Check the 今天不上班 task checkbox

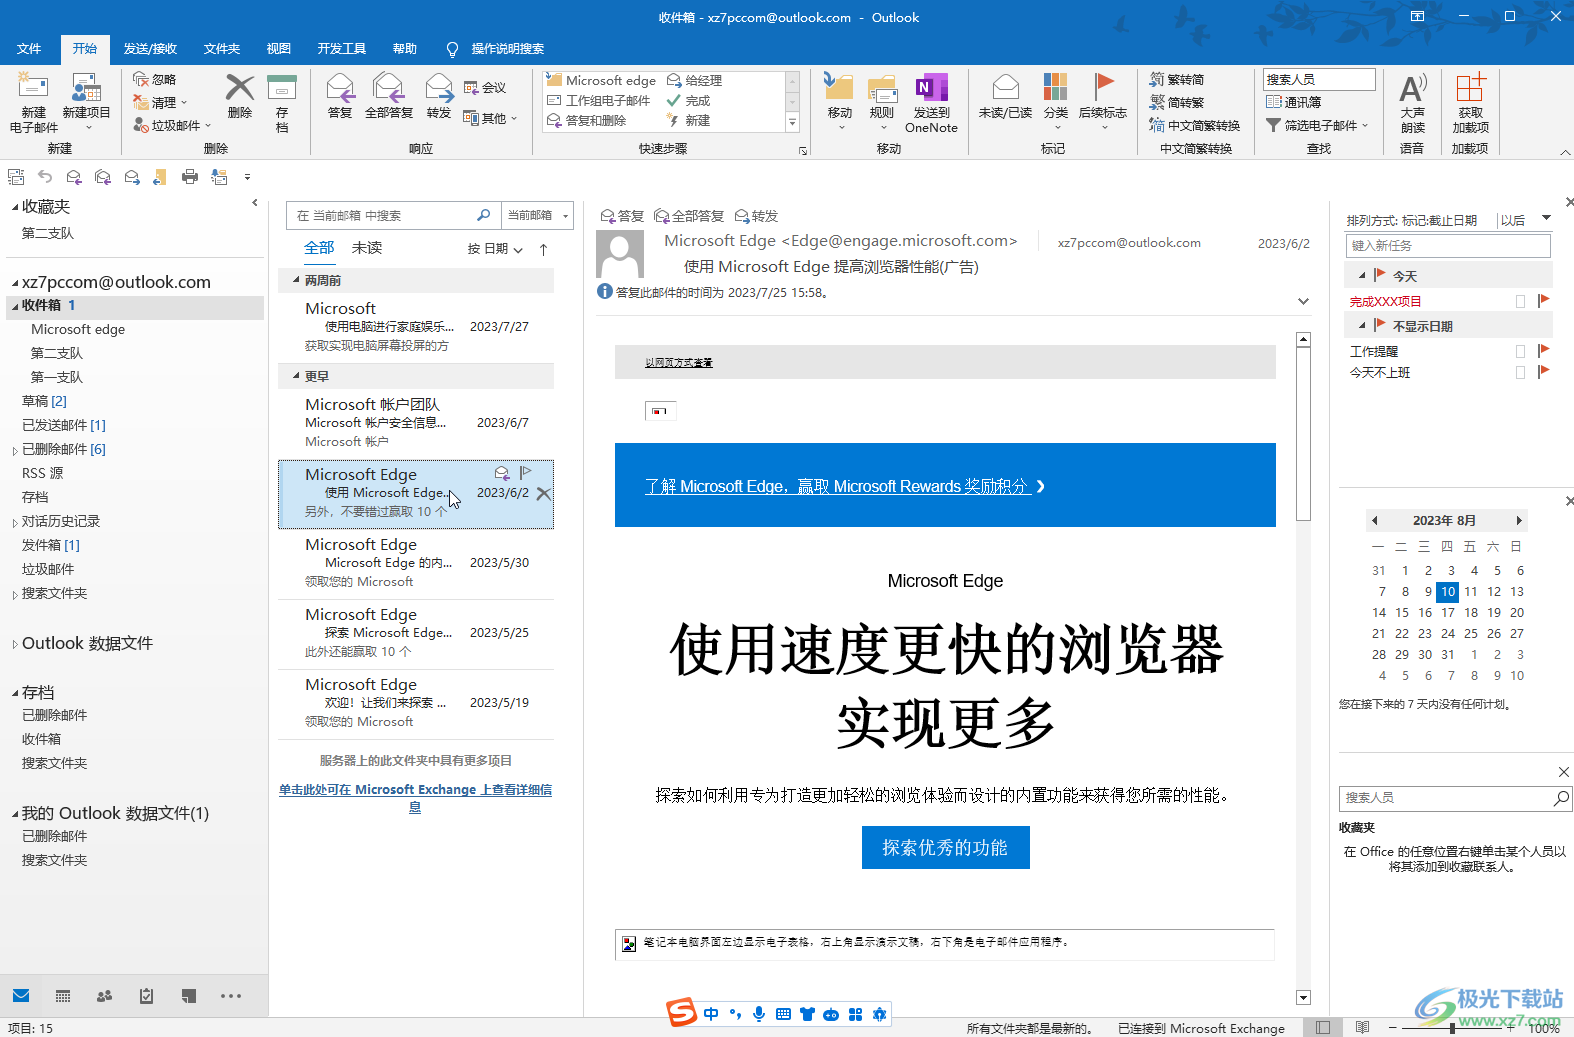point(1520,372)
